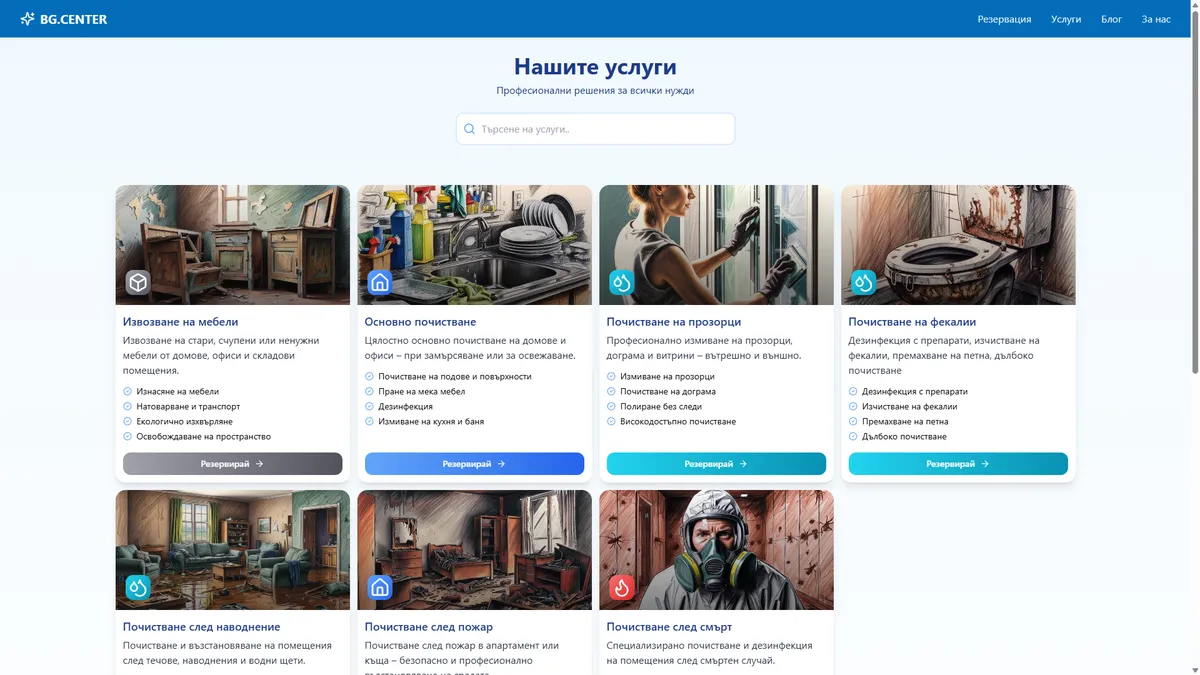Toggle the checkmark beside Полиране без следи
1200x675 pixels.
click(613, 406)
